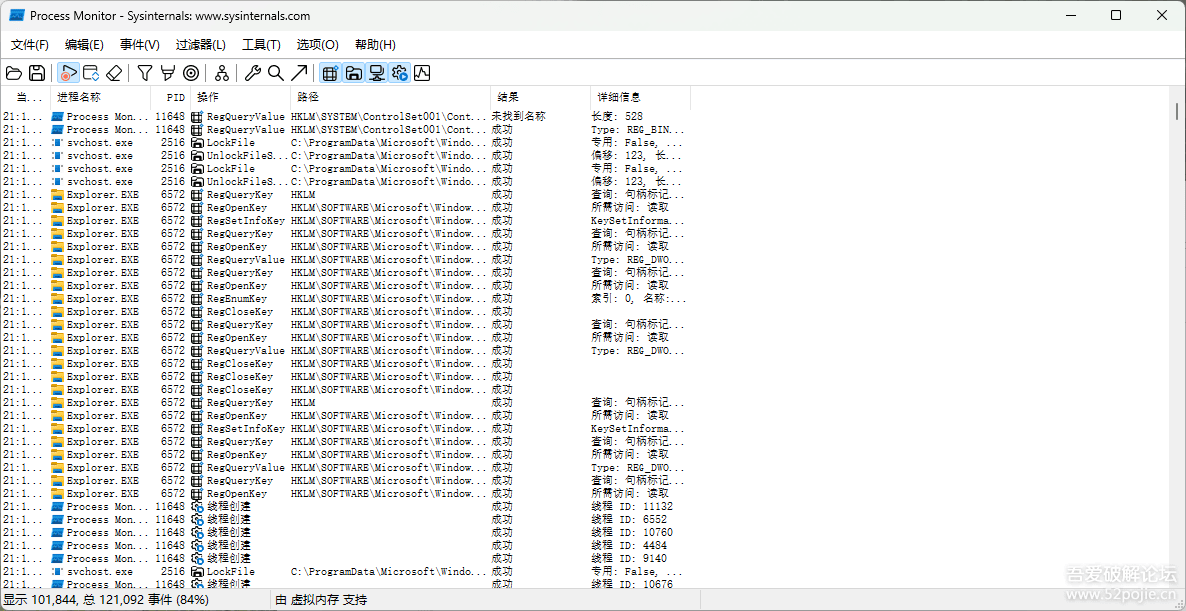Click the 进程名称 column header
This screenshot has width=1186, height=611.
100,98
